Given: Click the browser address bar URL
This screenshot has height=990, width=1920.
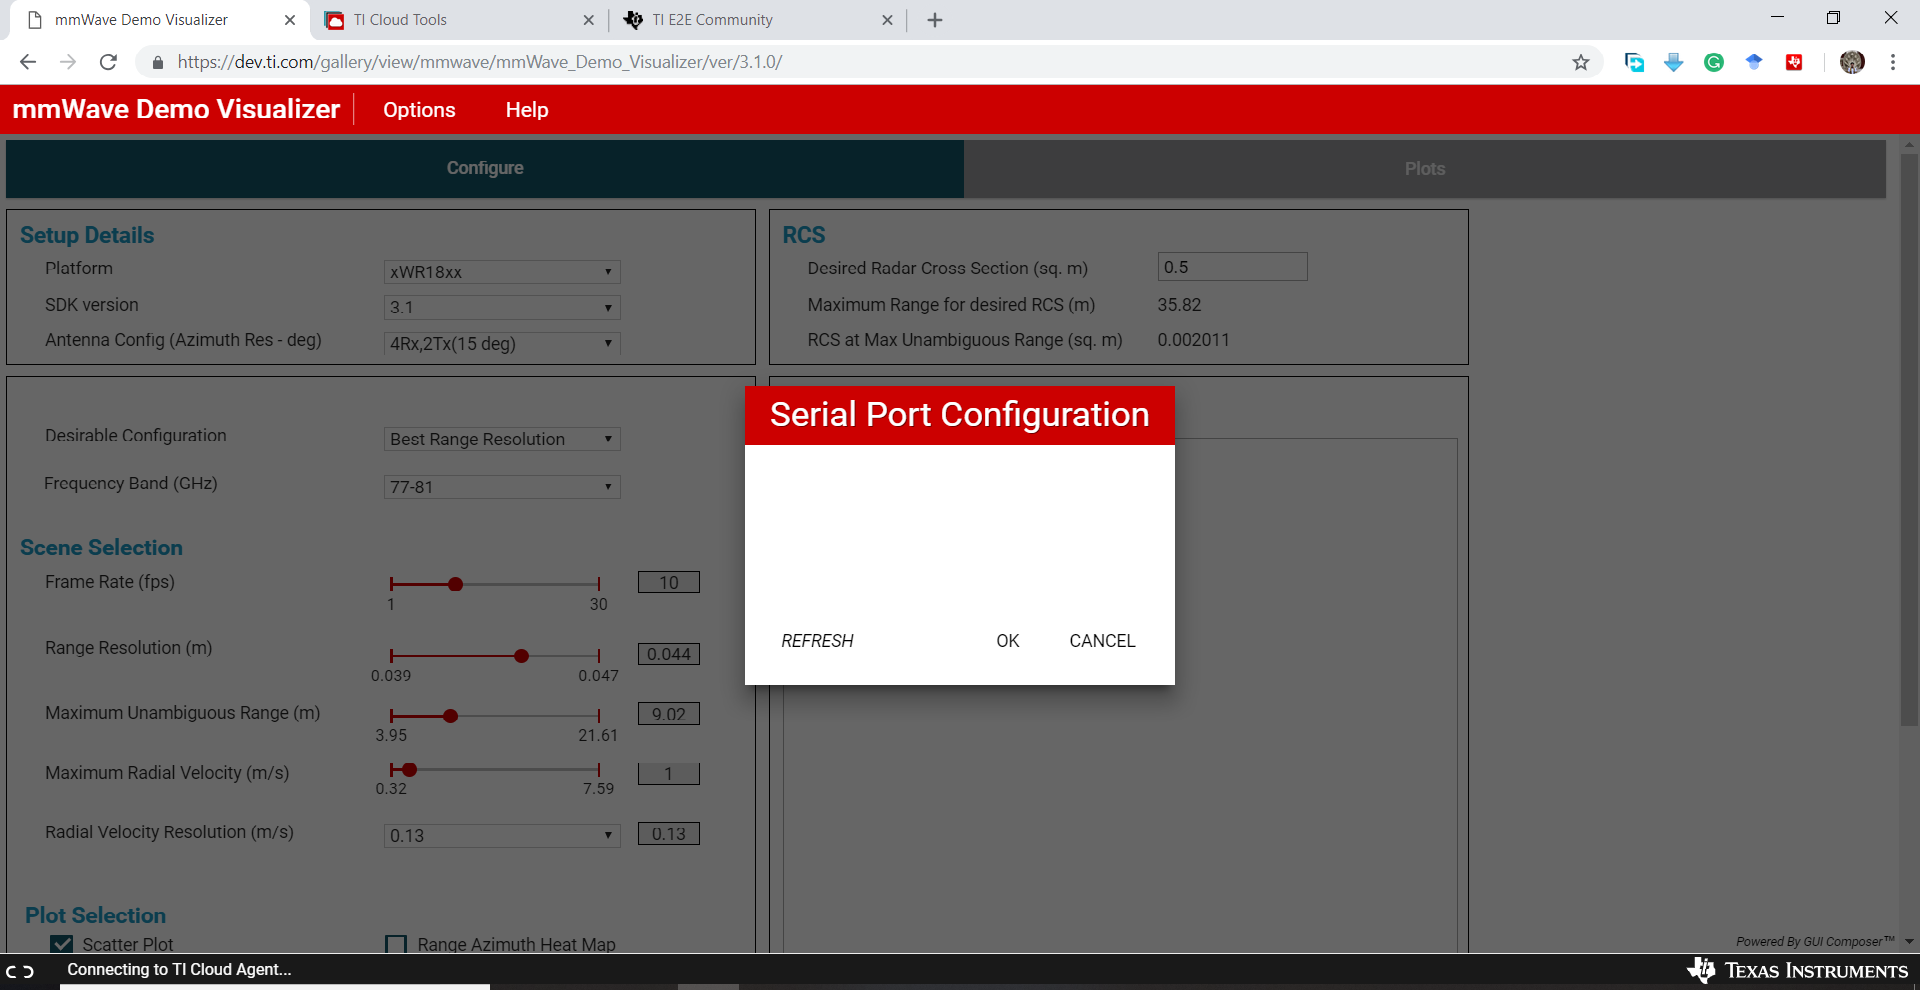Looking at the screenshot, I should (480, 62).
